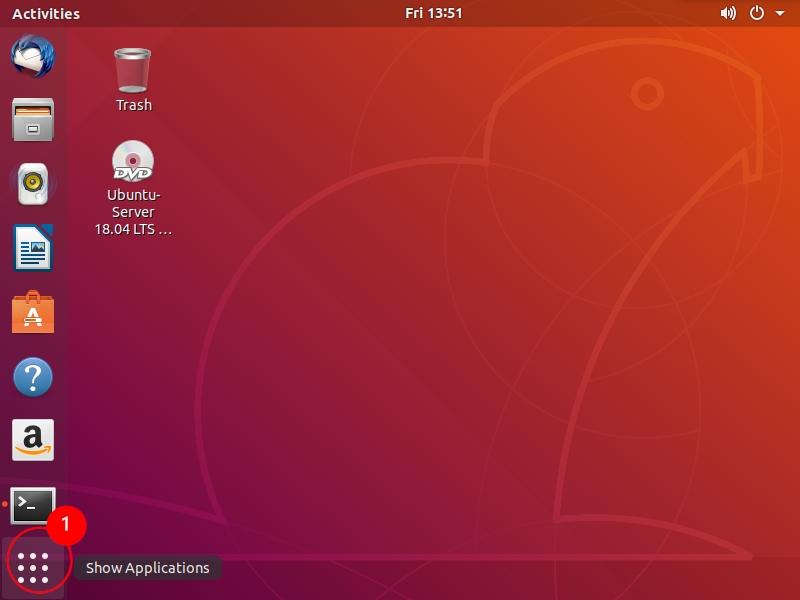Click the Trash text label
800x600 pixels.
133,105
